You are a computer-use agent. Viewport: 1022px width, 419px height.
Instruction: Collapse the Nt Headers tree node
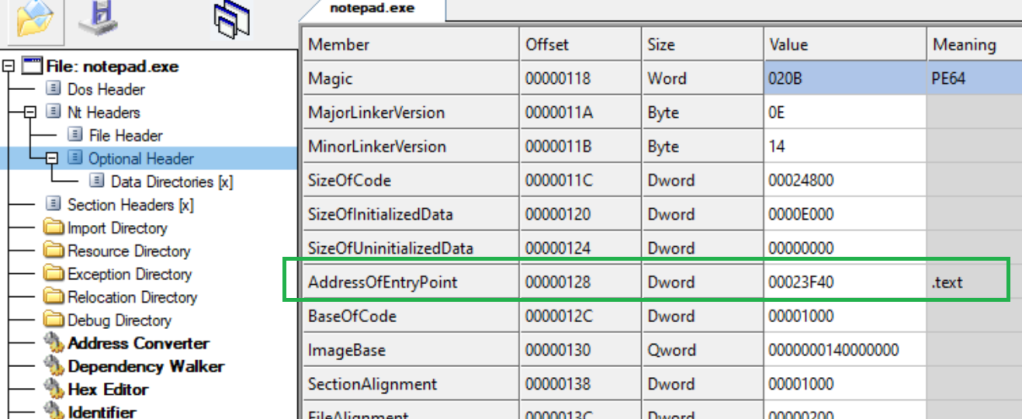pyautogui.click(x=30, y=113)
